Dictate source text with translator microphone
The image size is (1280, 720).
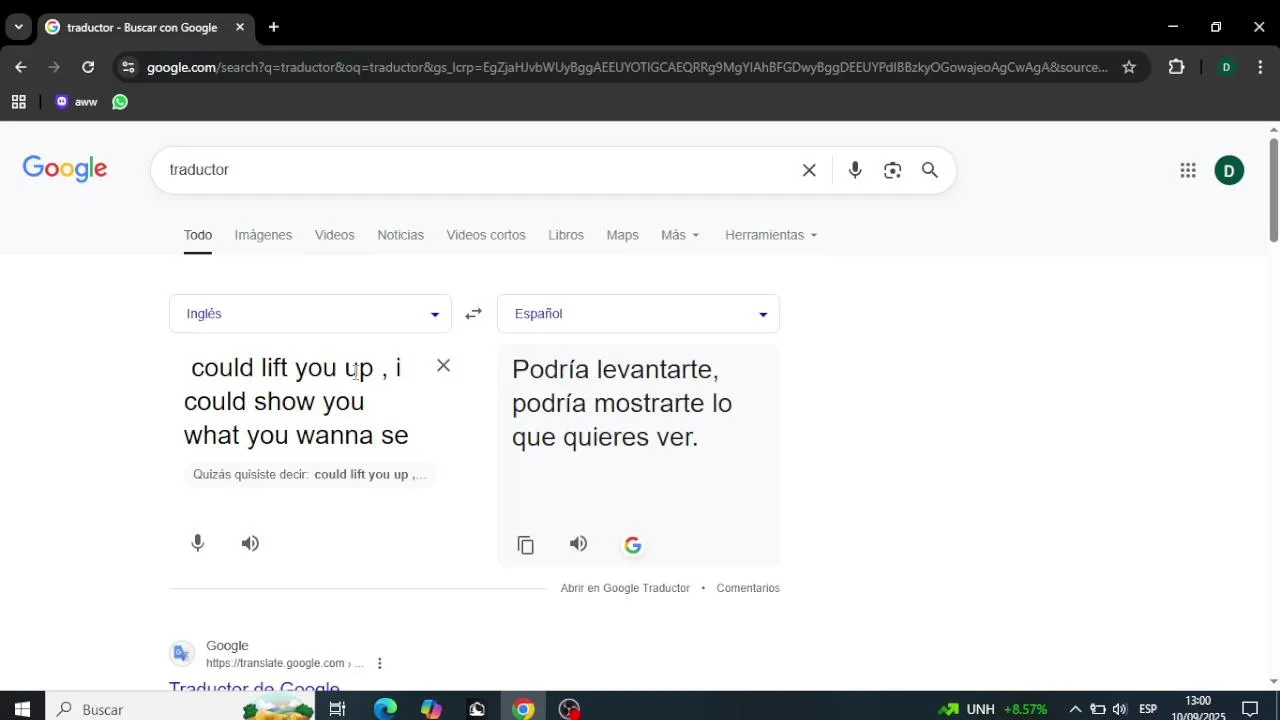198,543
